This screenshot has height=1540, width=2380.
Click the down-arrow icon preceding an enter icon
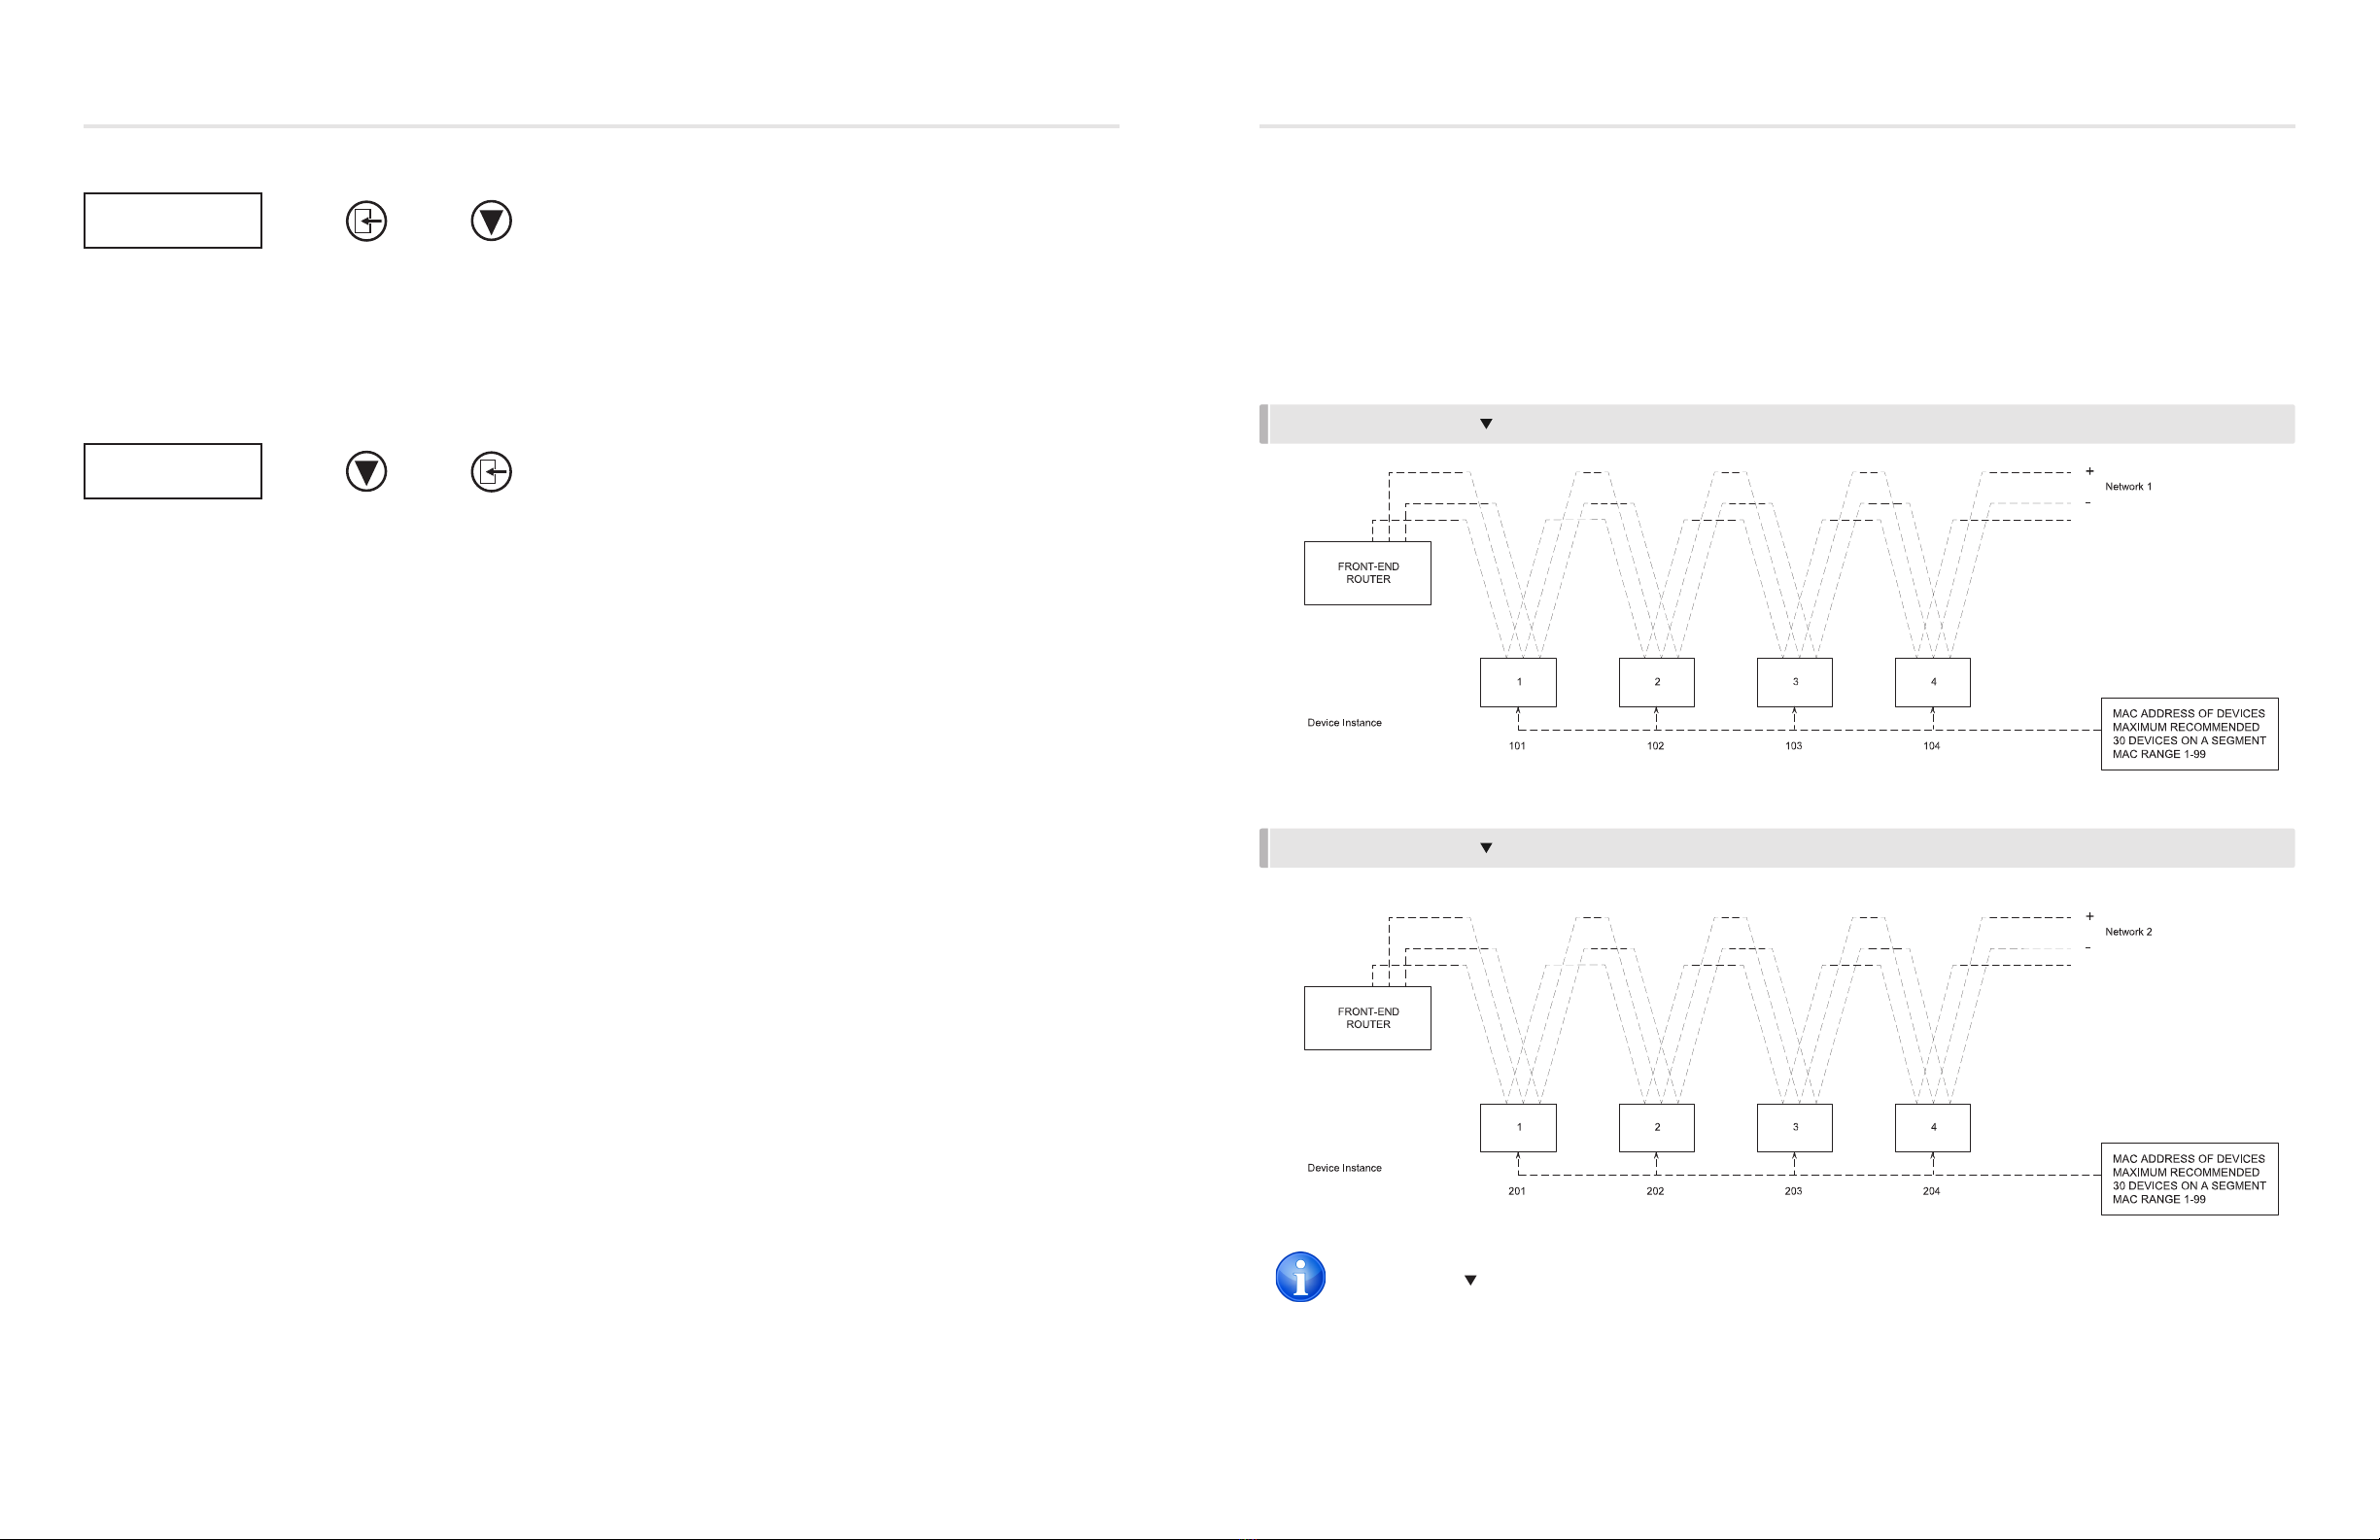[366, 471]
